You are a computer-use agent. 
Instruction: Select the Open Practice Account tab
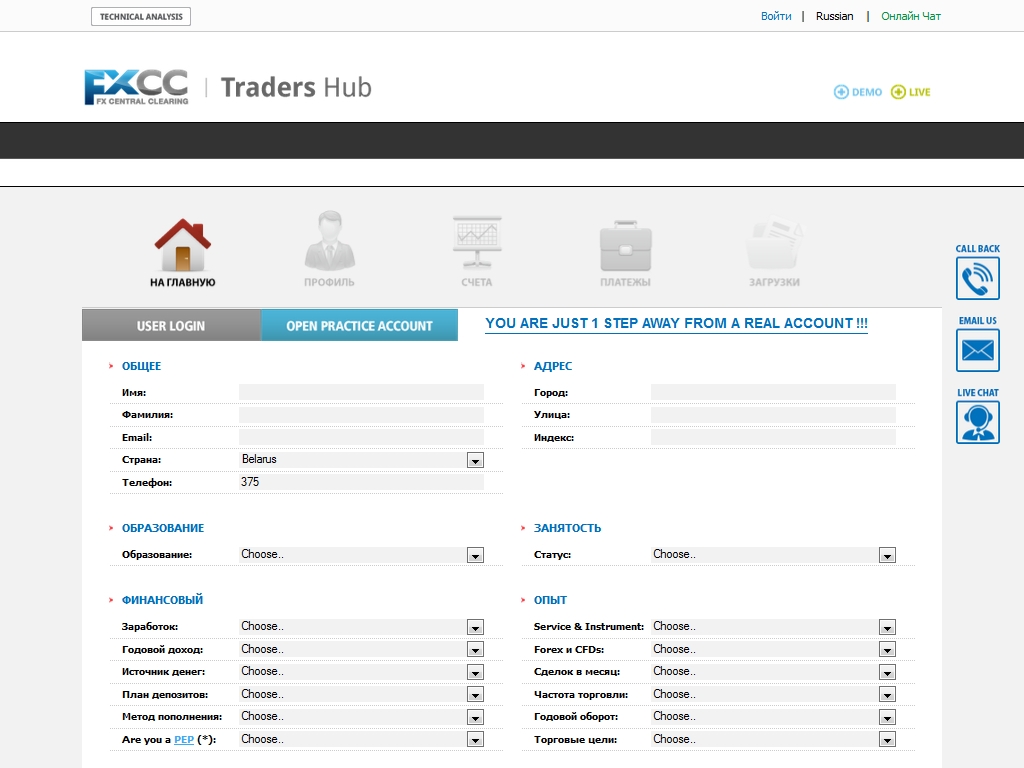(359, 326)
